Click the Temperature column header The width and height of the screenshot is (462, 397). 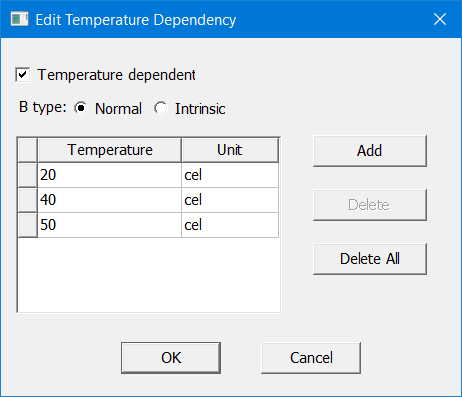[x=110, y=150]
